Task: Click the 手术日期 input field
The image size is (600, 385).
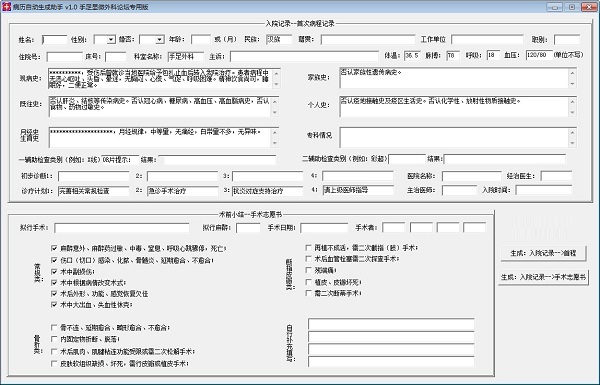Action: [324, 228]
